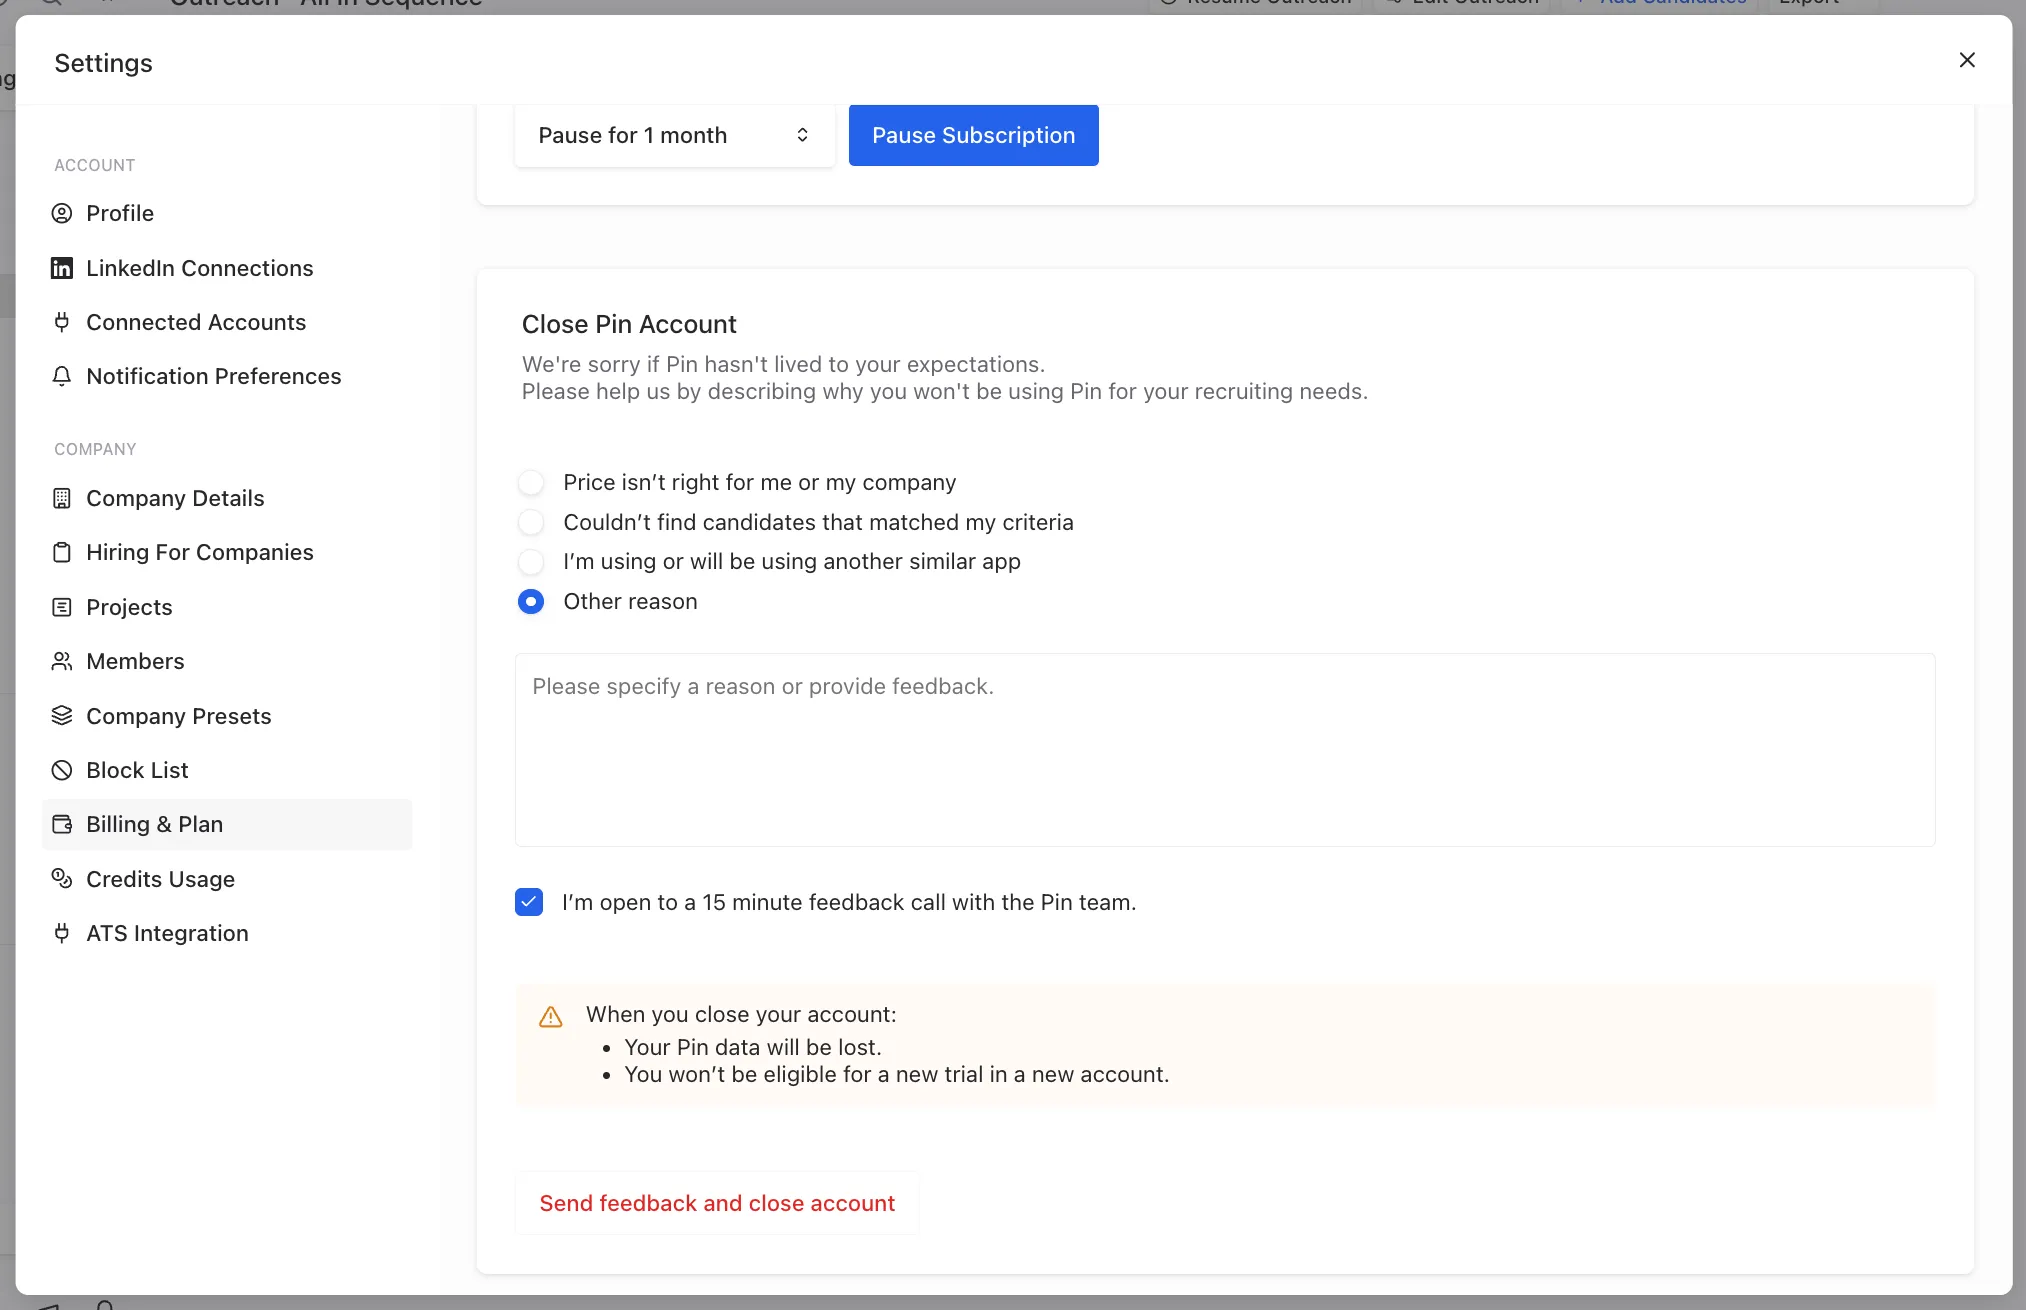
Task: Click the Company Details building icon
Action: (x=62, y=498)
